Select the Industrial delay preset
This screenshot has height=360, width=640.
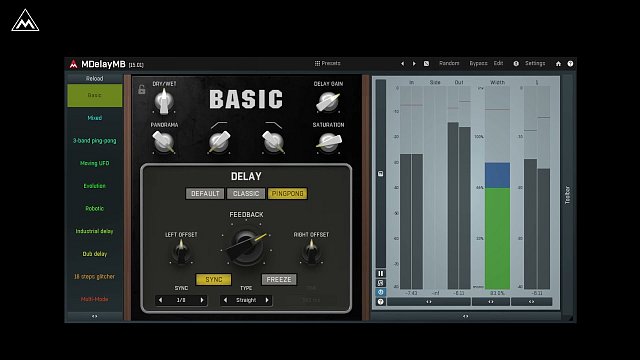95,231
